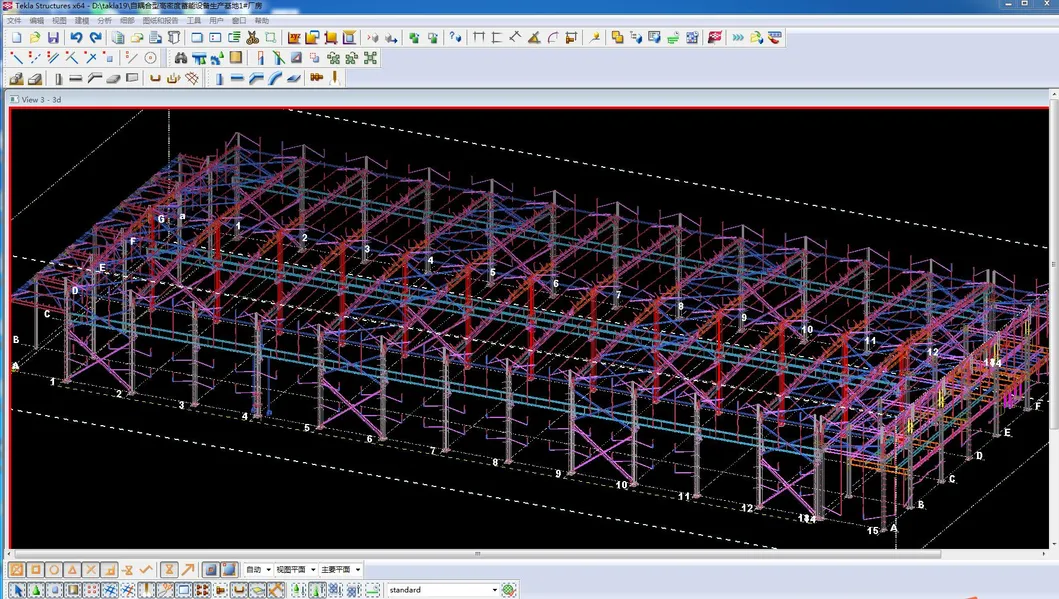Undo the last modeling action

(x=73, y=37)
